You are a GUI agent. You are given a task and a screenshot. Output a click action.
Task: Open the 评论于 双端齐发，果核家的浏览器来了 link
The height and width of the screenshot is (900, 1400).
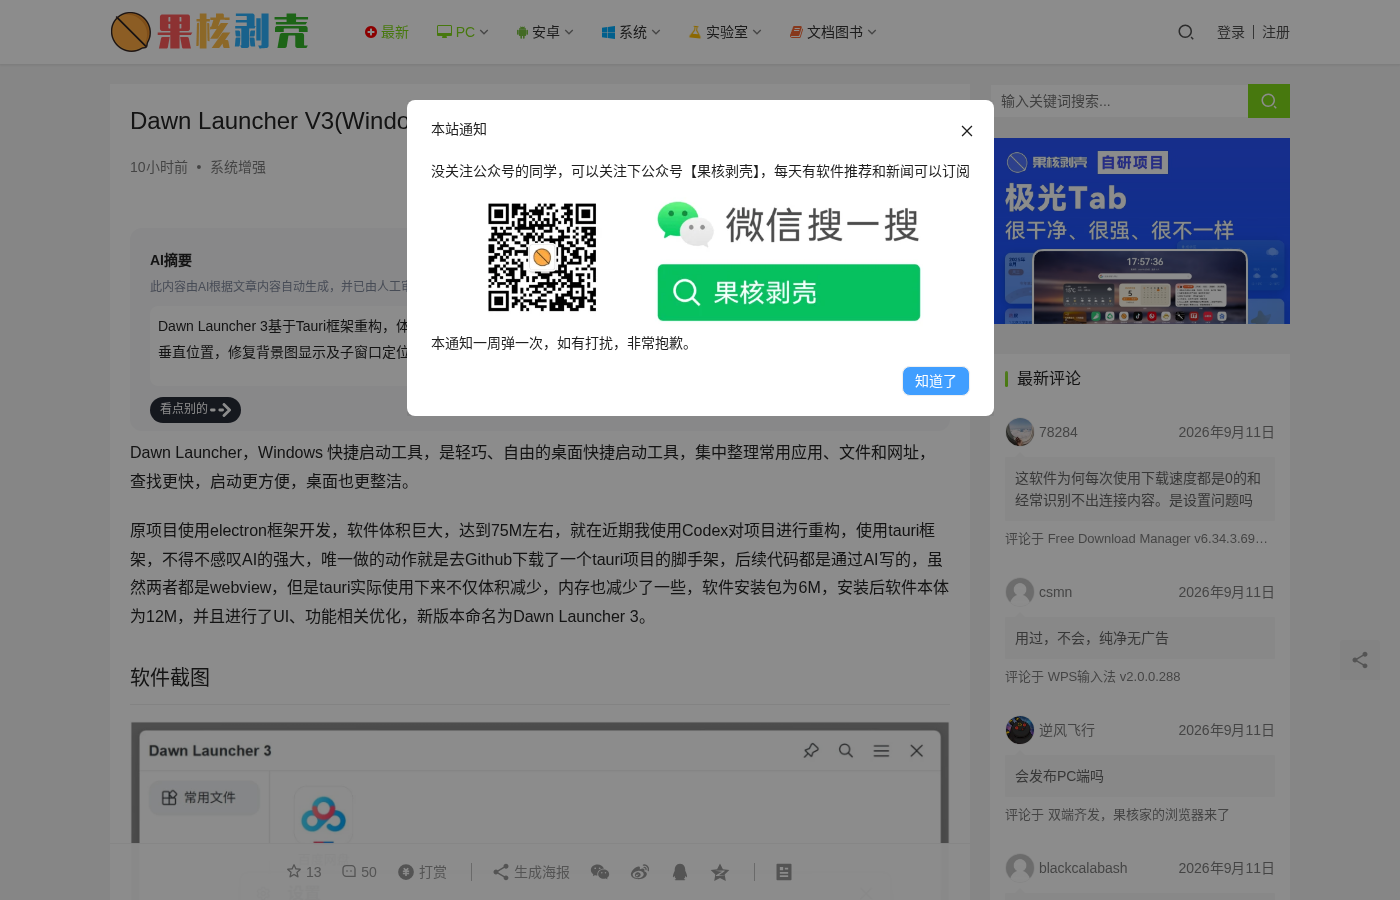(x=1117, y=815)
